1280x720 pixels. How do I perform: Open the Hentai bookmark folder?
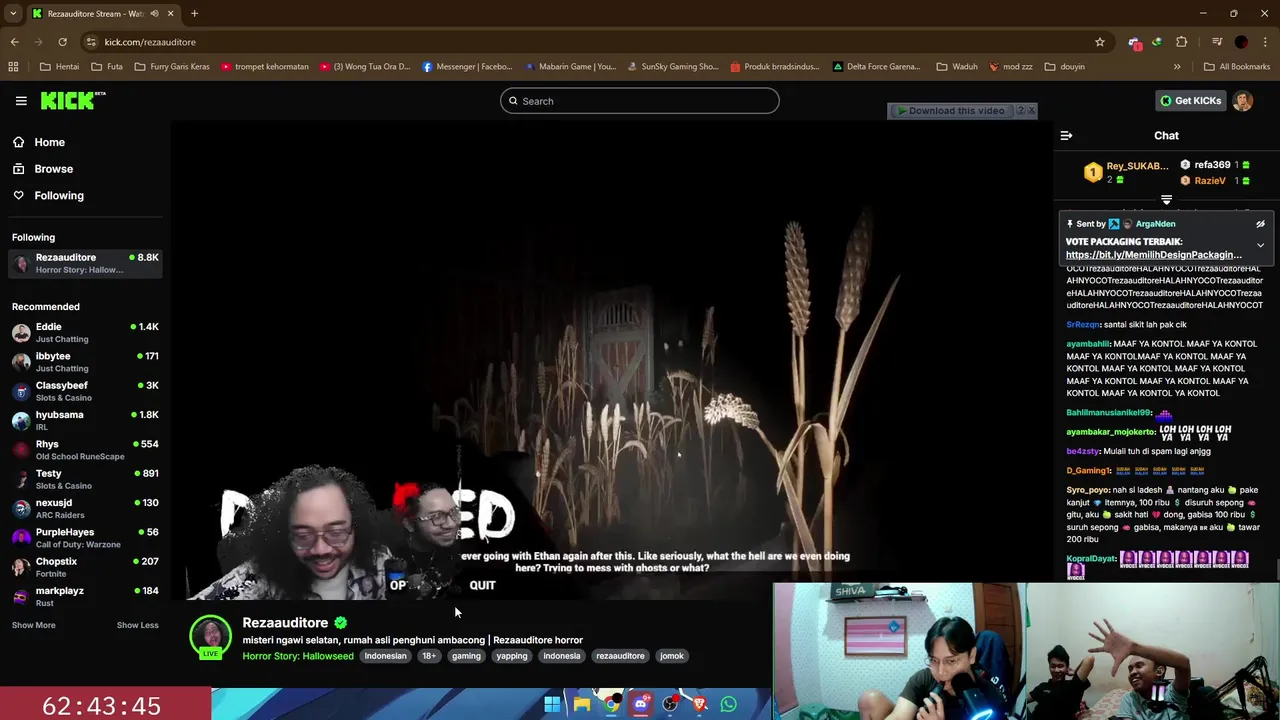coord(59,67)
